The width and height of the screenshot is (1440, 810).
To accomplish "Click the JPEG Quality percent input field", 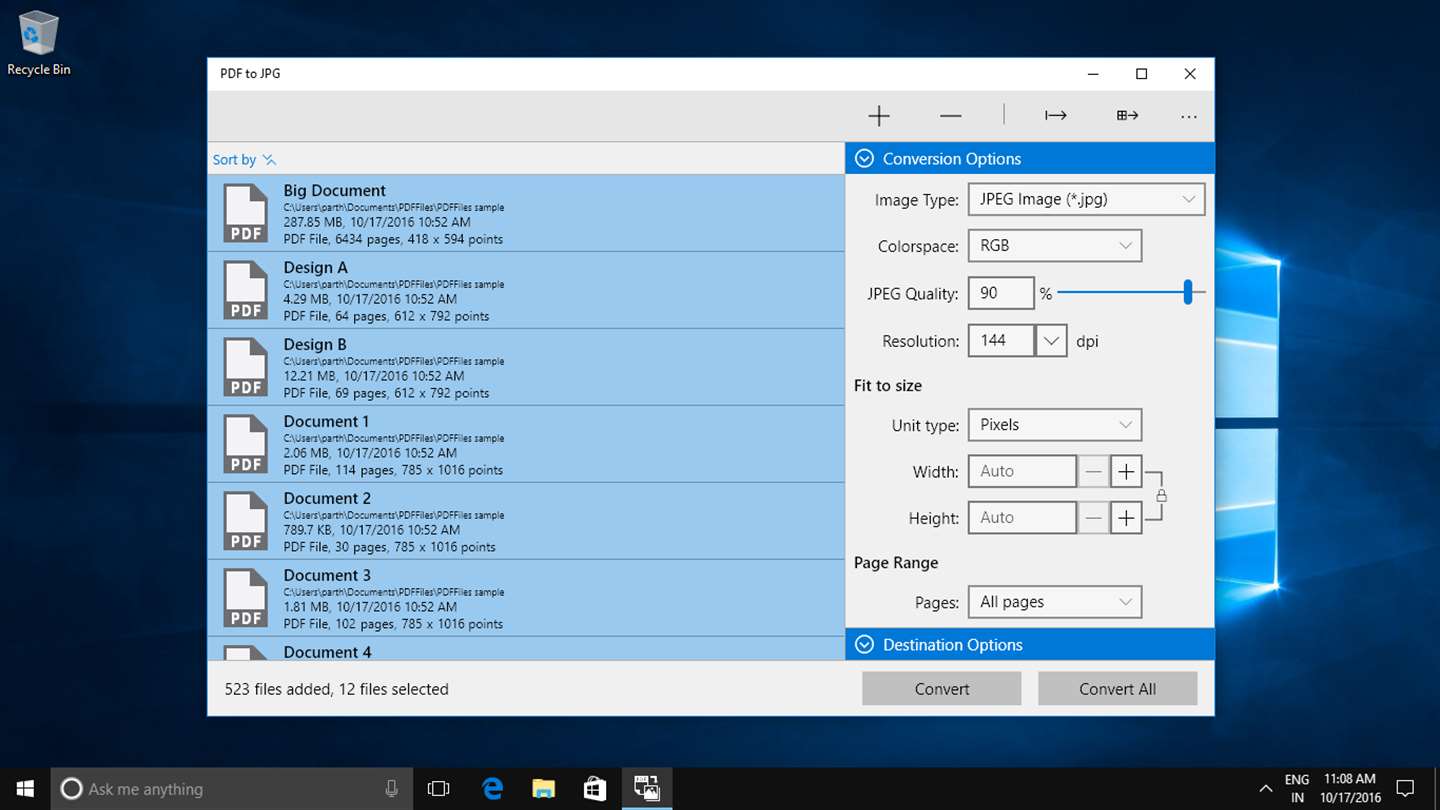I will [1001, 293].
